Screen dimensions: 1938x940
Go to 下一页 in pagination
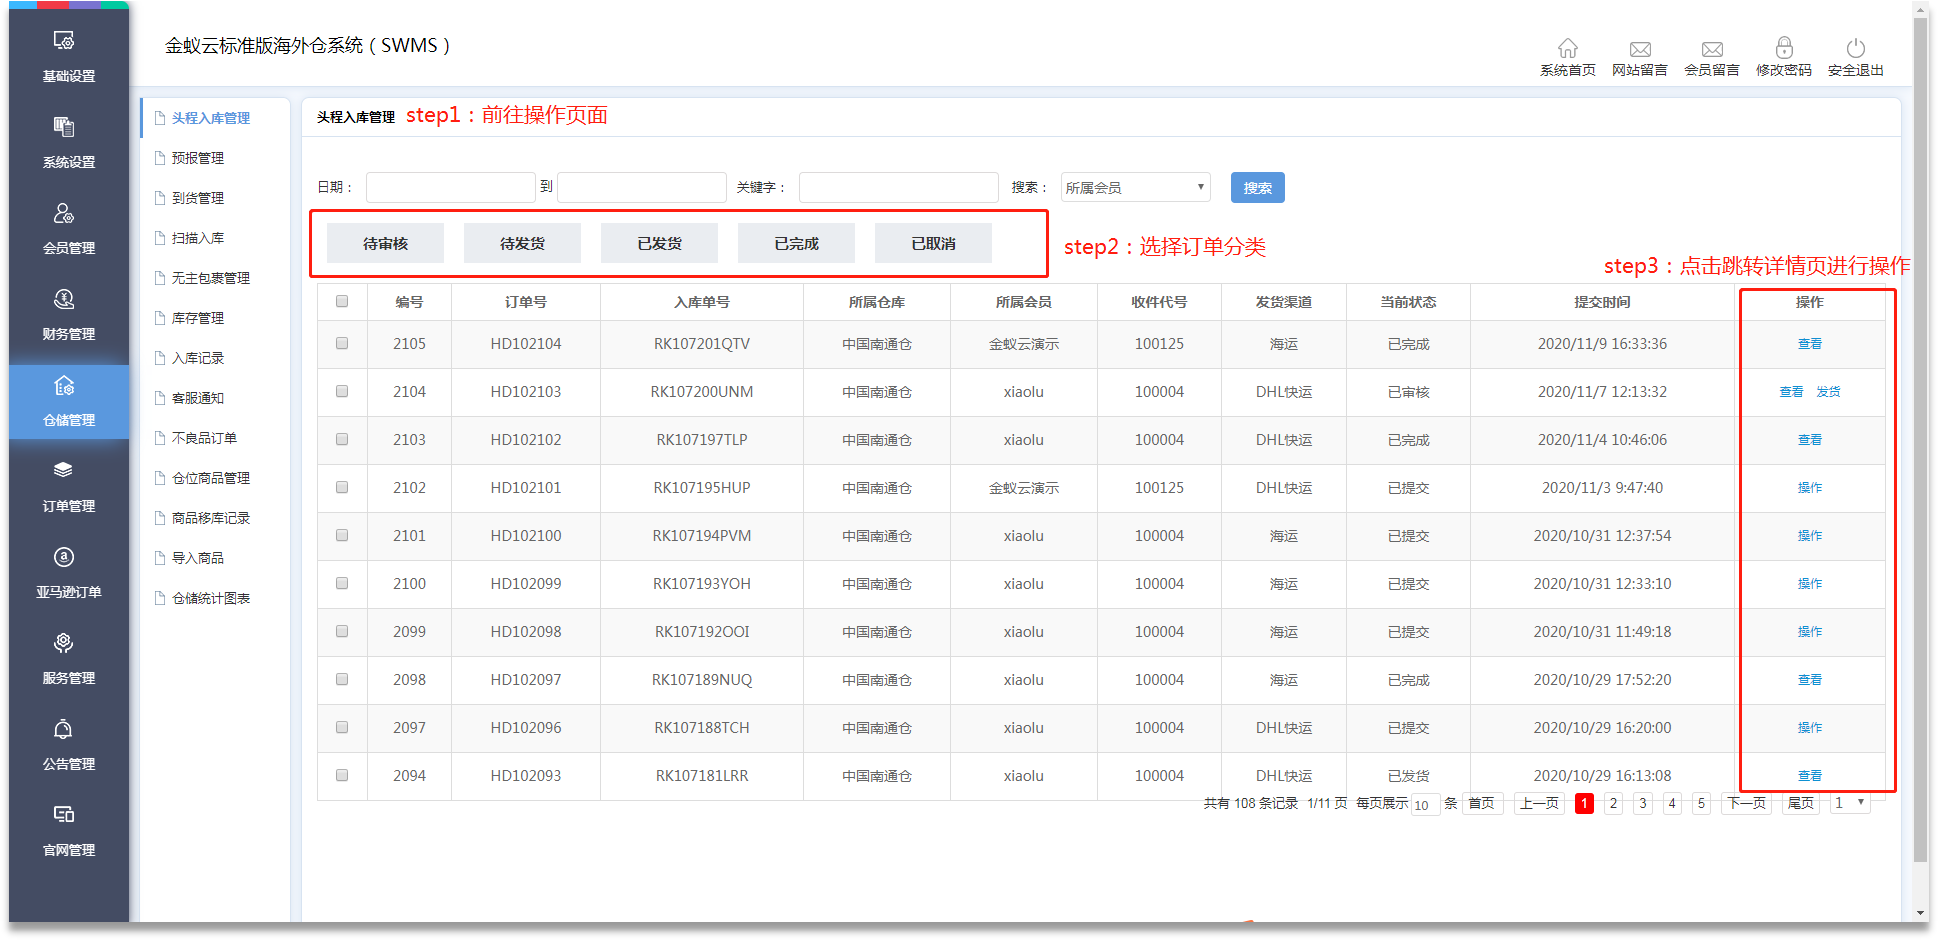pyautogui.click(x=1747, y=803)
